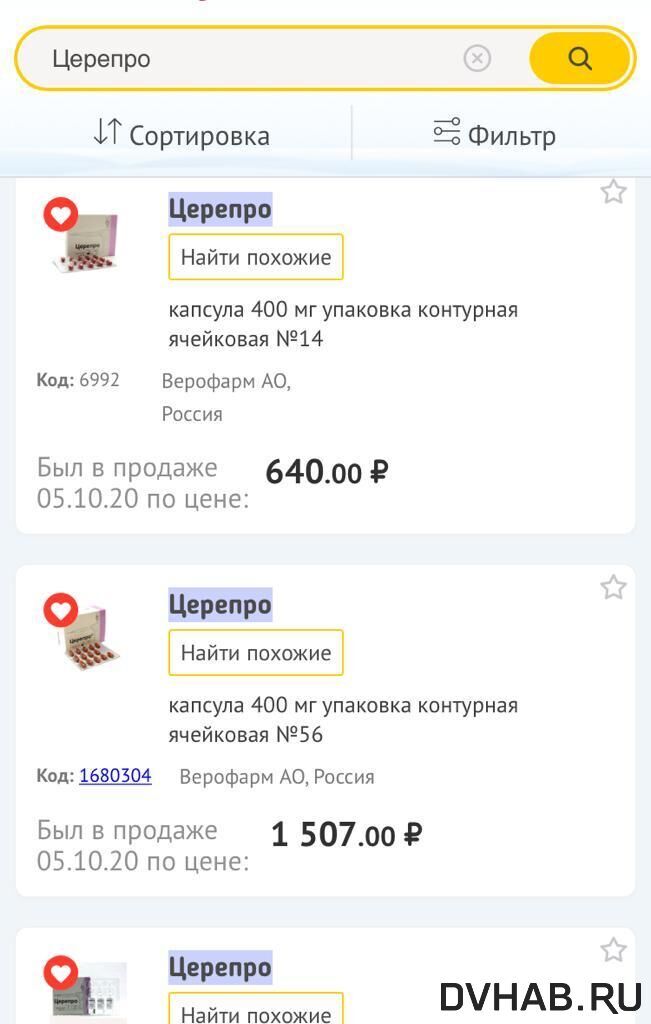
Task: Toggle heart favorite on Церепро №56
Action: [x=61, y=610]
